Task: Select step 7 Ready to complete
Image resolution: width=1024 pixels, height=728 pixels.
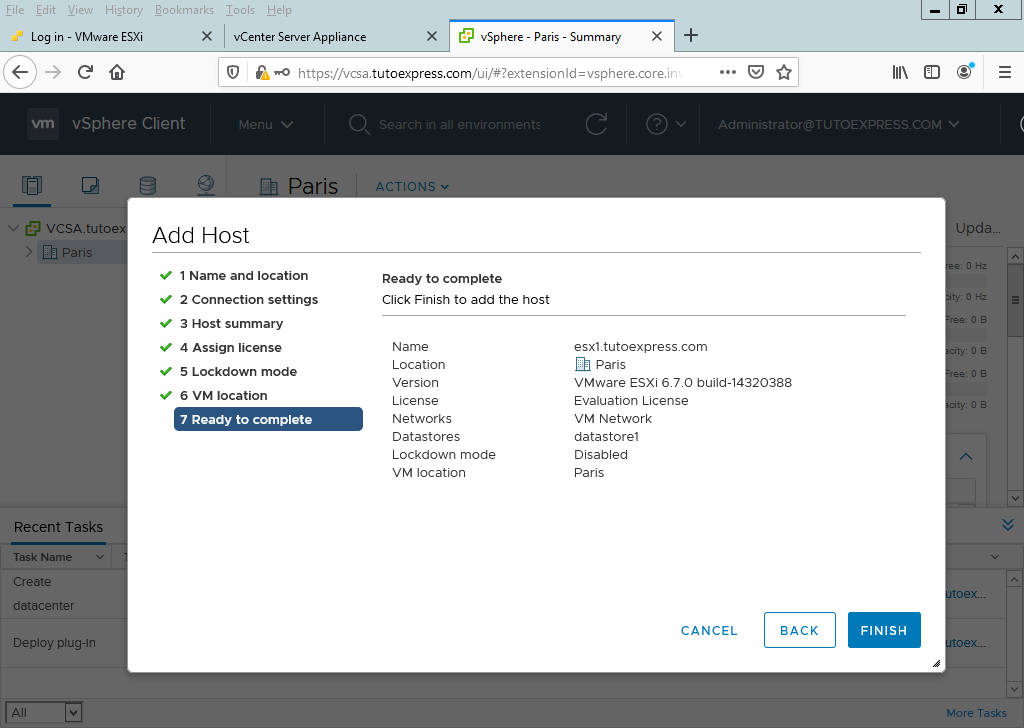Action: [268, 419]
